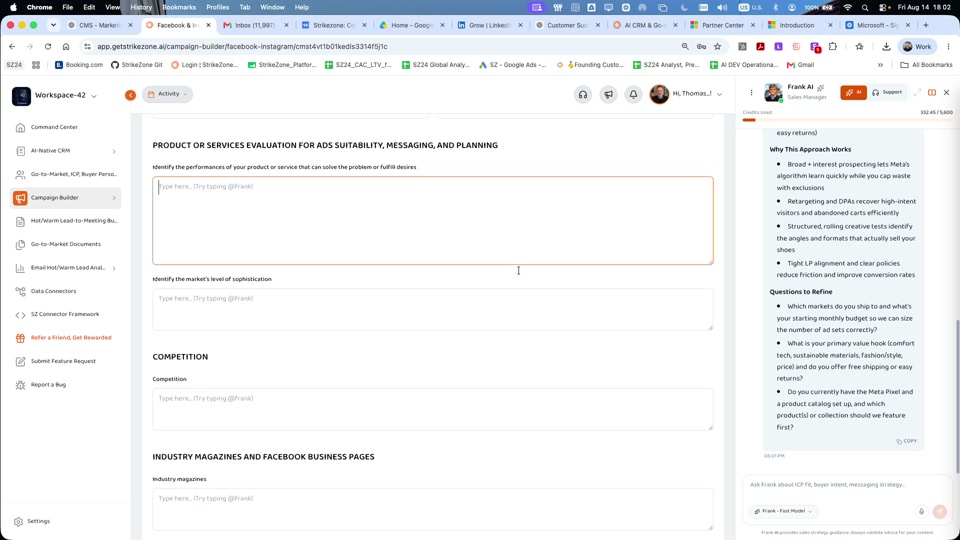Open Chrome downloads icon
Screen dimensions: 960x540
click(x=886, y=47)
